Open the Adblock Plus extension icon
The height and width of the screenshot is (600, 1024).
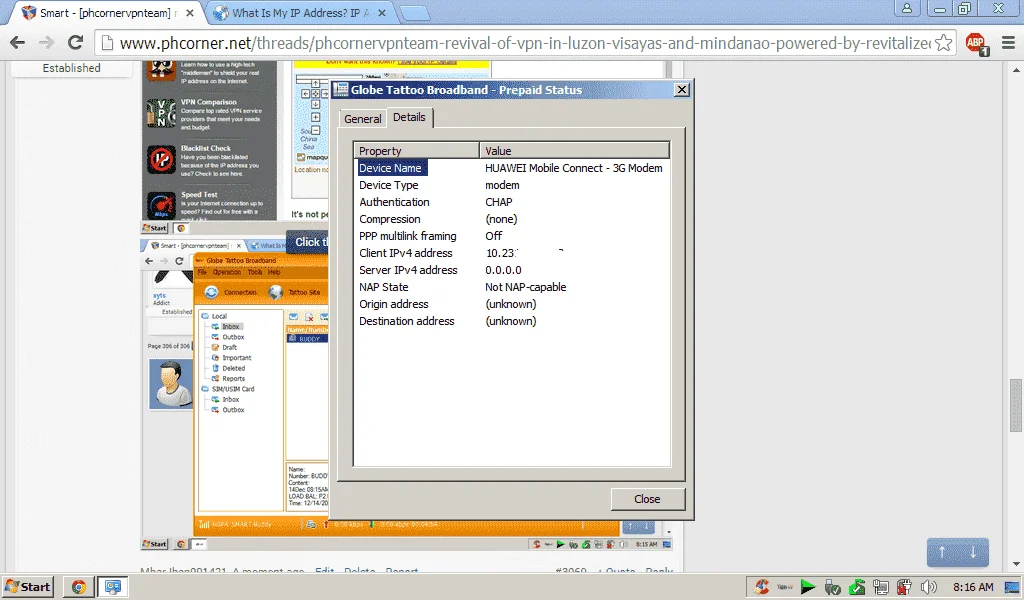(x=977, y=44)
